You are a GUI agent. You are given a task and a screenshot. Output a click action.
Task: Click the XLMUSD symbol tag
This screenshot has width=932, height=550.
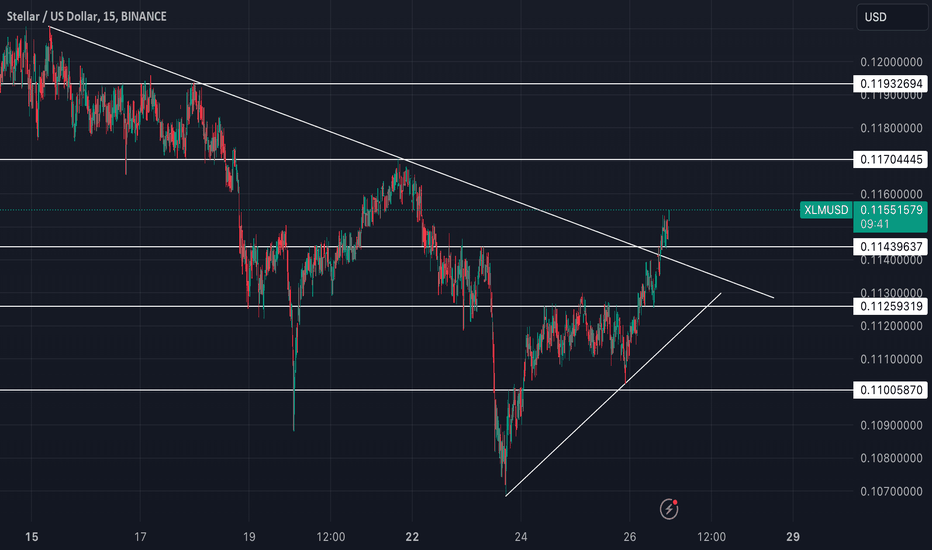point(826,210)
